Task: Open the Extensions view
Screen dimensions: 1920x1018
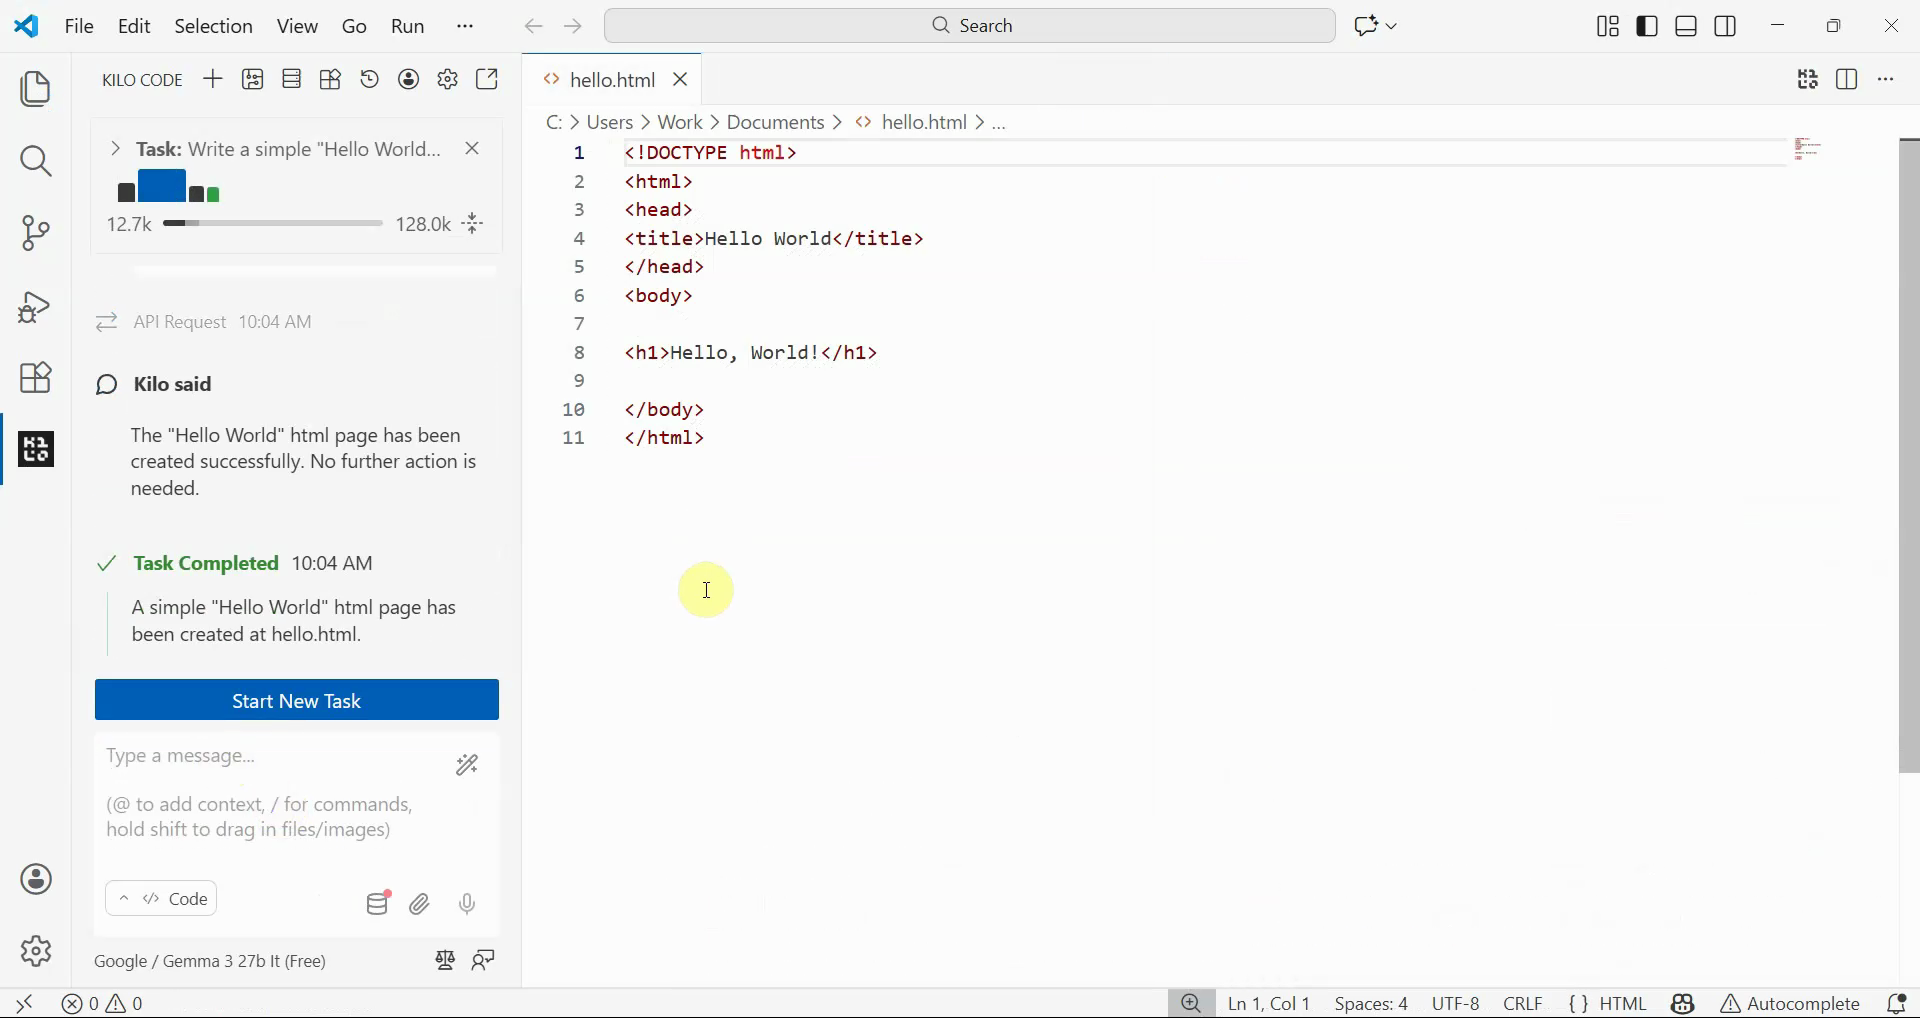Action: click(x=36, y=378)
